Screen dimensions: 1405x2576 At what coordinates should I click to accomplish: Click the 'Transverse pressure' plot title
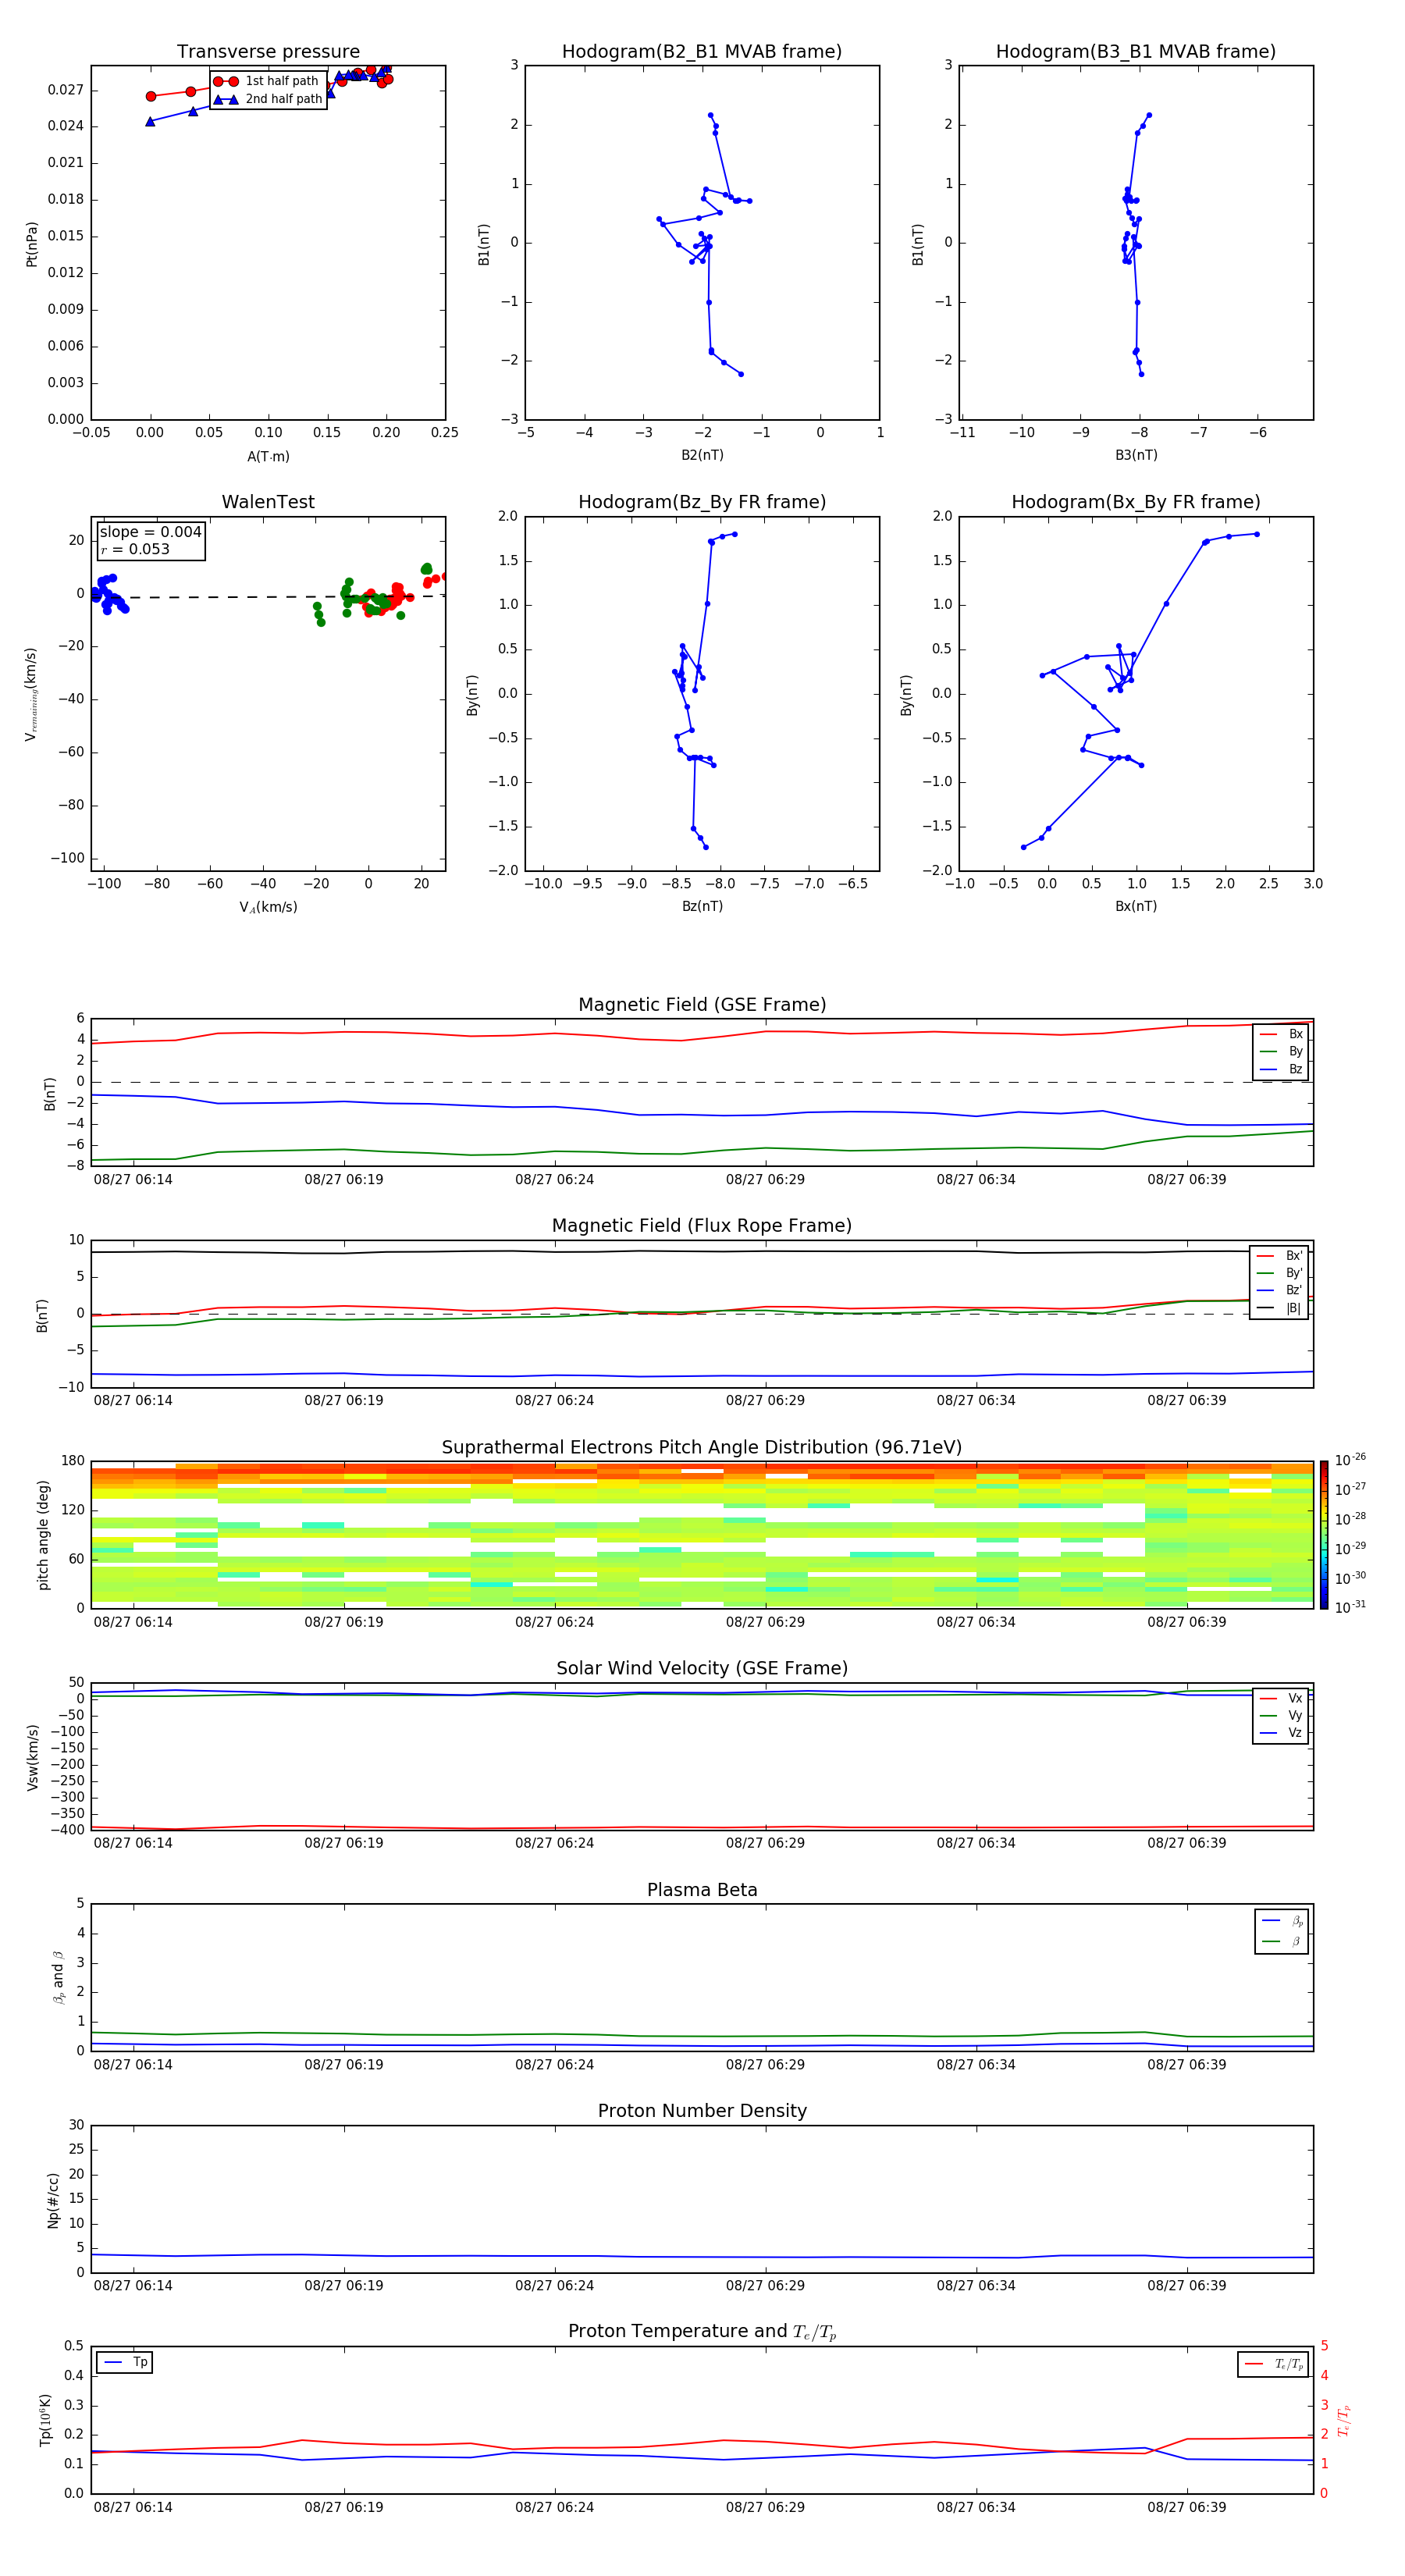point(268,52)
